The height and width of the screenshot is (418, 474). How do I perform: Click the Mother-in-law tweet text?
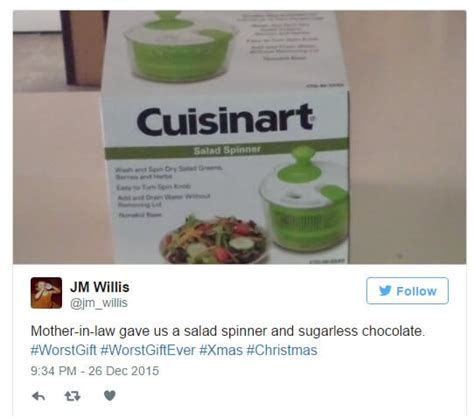[228, 331]
